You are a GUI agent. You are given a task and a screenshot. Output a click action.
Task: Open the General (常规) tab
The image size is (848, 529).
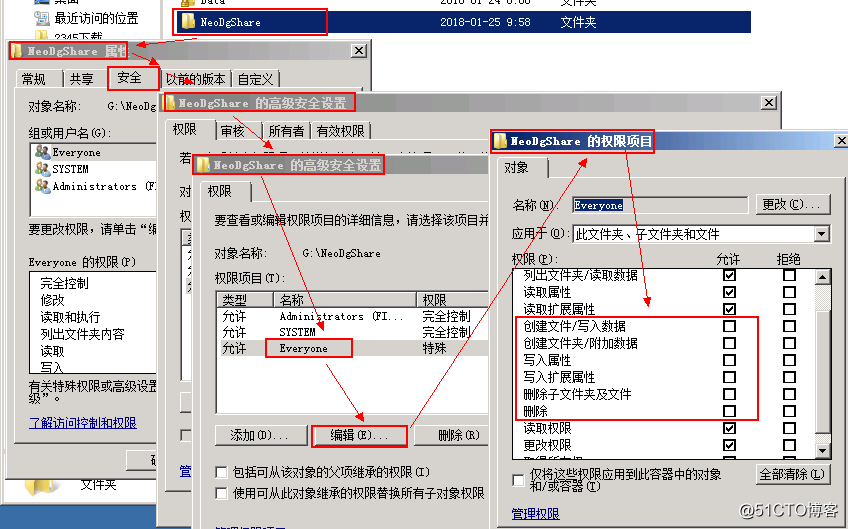(x=34, y=79)
